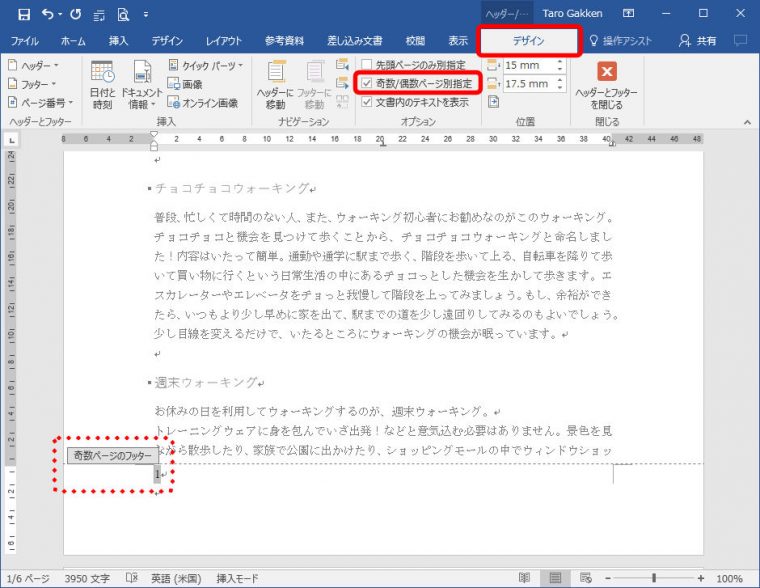Insert 日付と時刻
The width and height of the screenshot is (760, 588).
click(102, 85)
